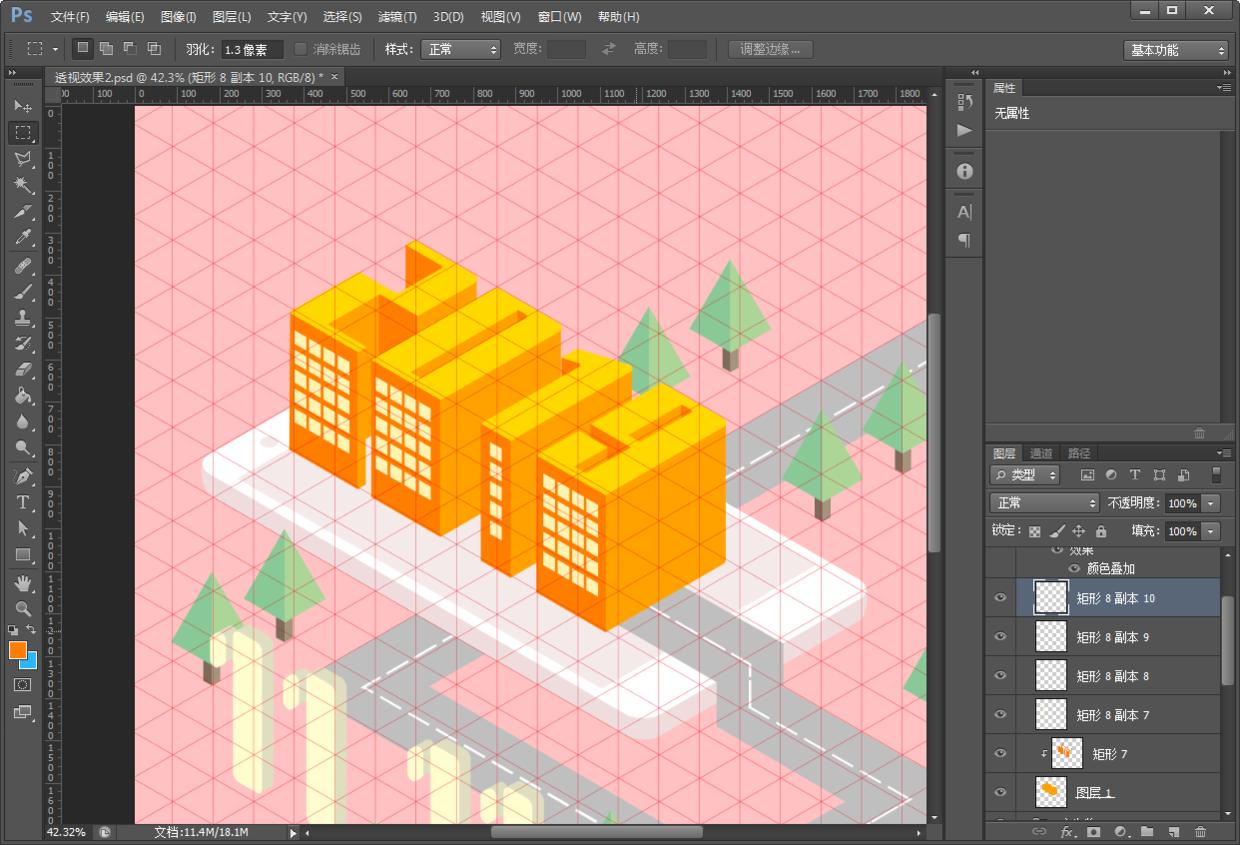The width and height of the screenshot is (1240, 845).
Task: Expand the 基本功能 workspace dropdown
Action: click(x=1176, y=50)
